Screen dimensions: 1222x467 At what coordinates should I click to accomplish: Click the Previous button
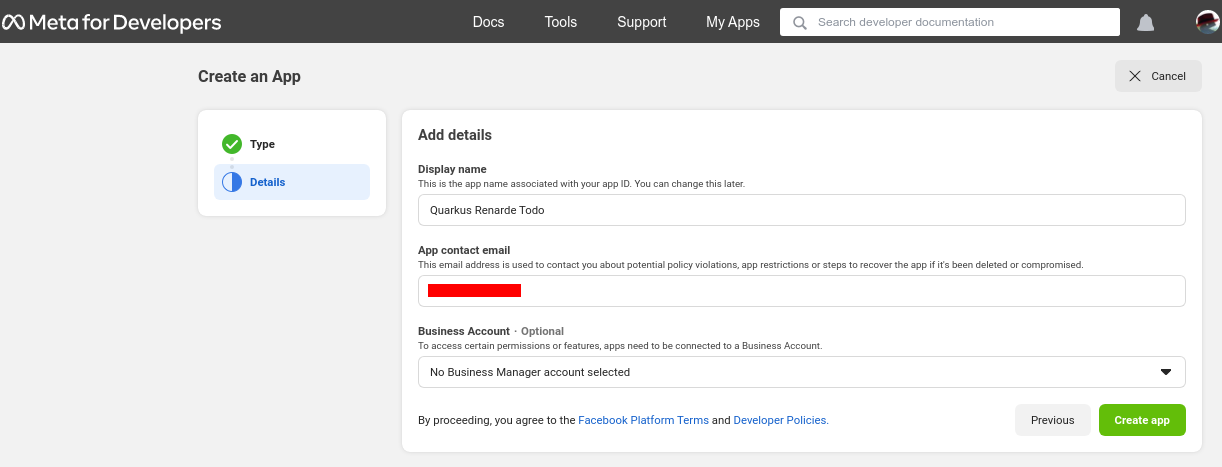click(1052, 420)
